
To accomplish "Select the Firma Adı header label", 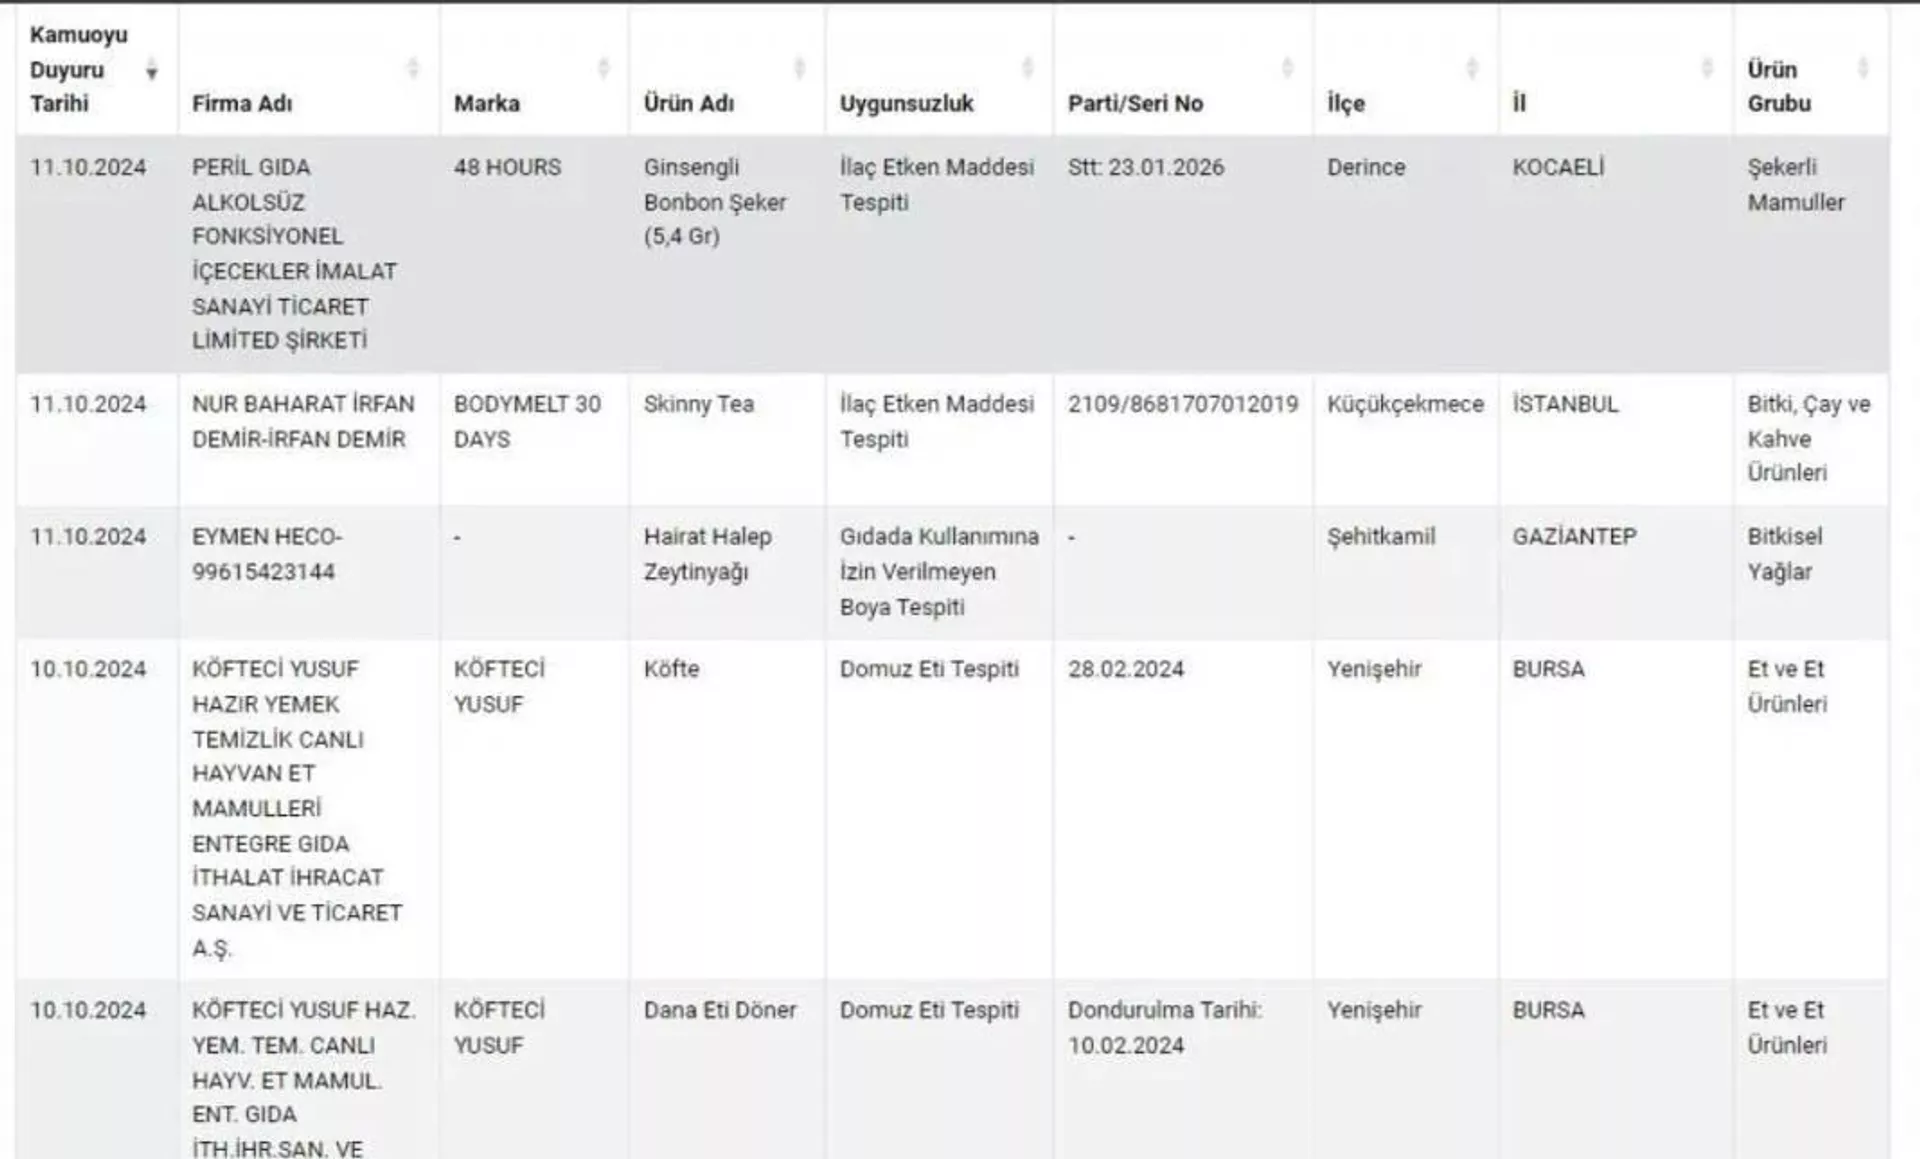I will coord(242,103).
